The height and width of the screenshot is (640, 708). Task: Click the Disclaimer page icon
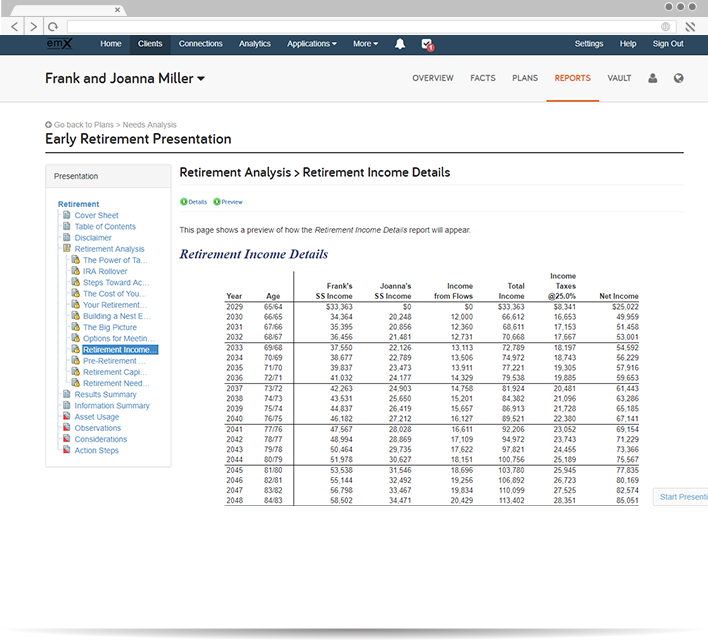coord(67,238)
